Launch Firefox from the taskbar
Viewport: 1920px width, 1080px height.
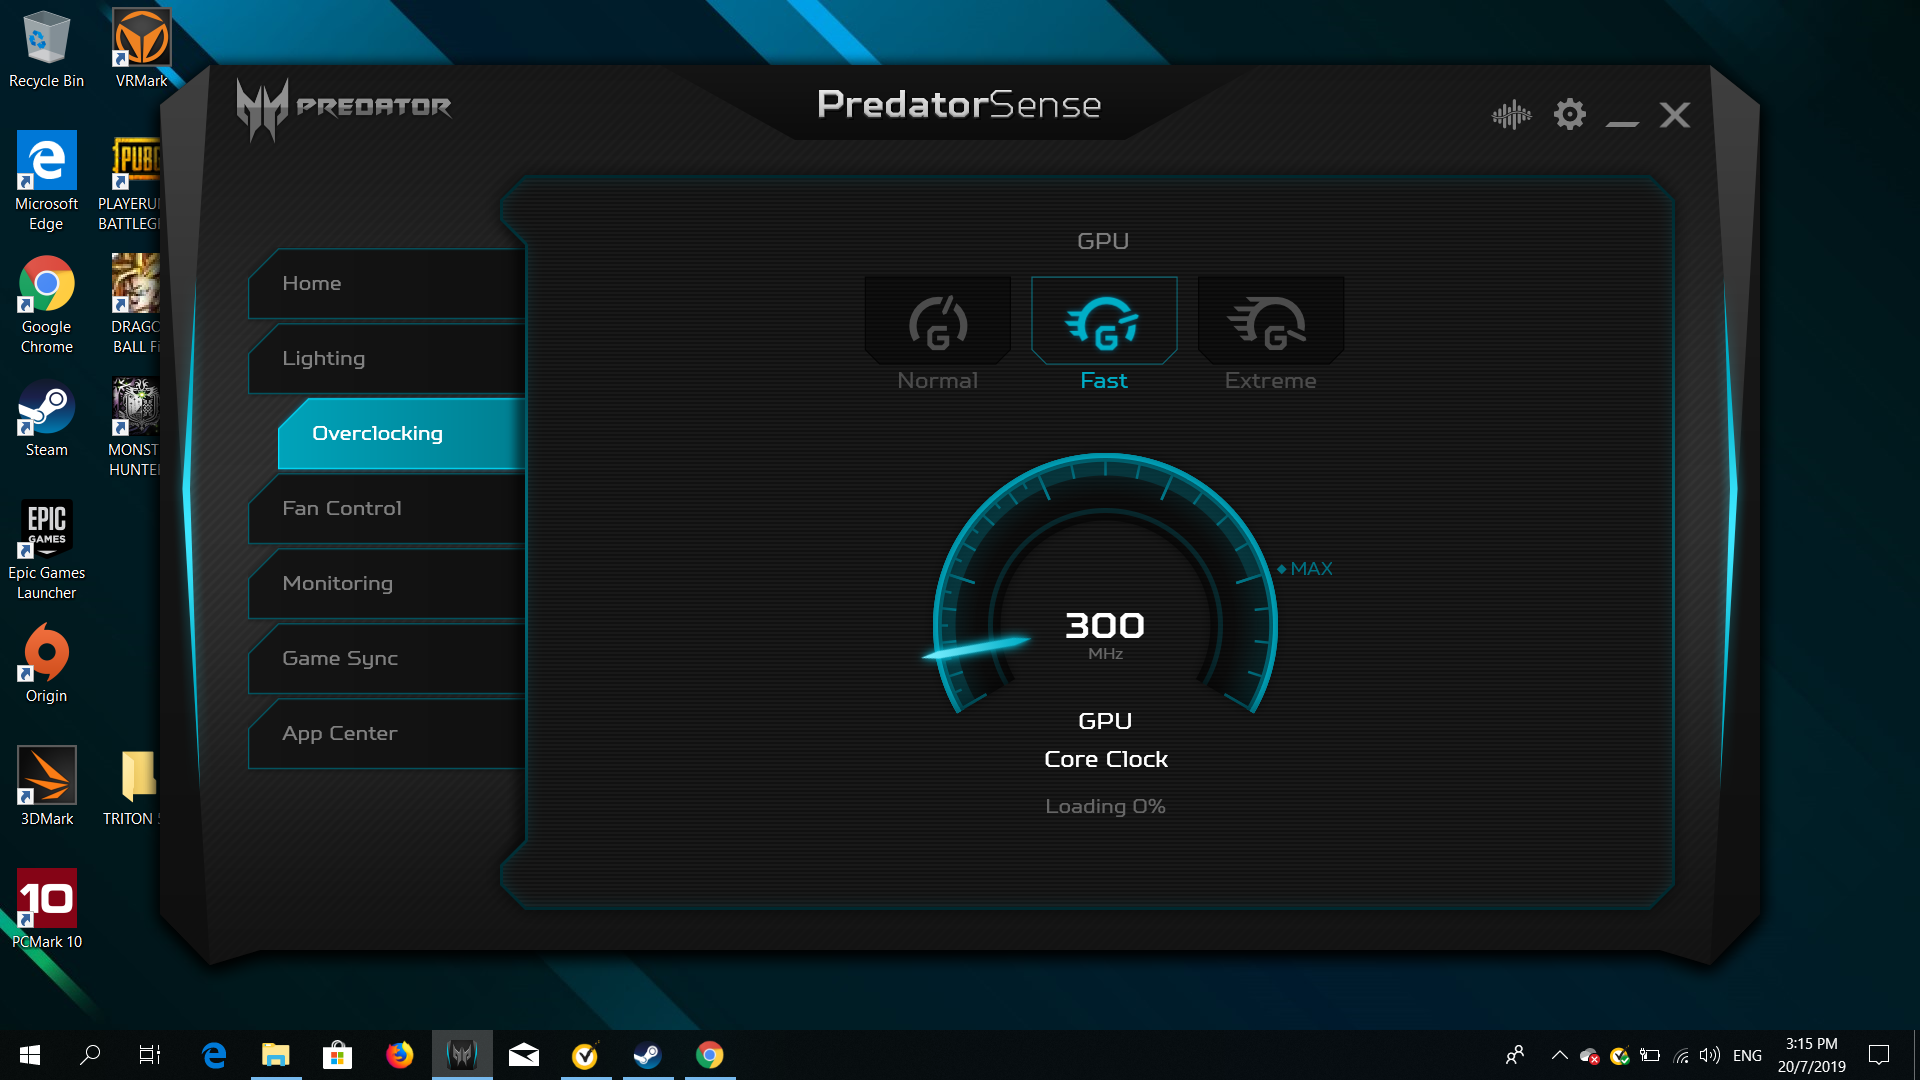tap(400, 1055)
